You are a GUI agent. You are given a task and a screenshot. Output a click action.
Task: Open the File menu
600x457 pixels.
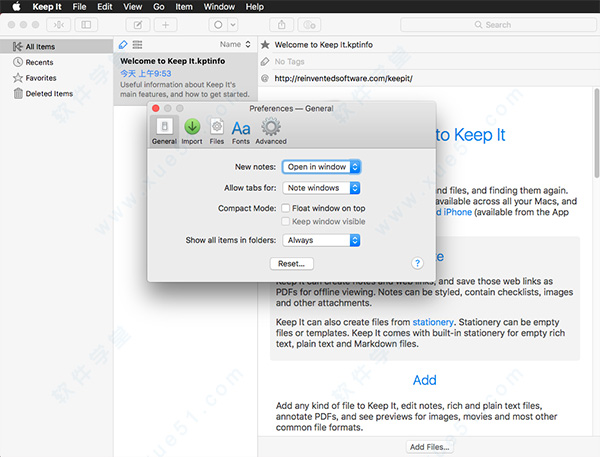pos(80,7)
